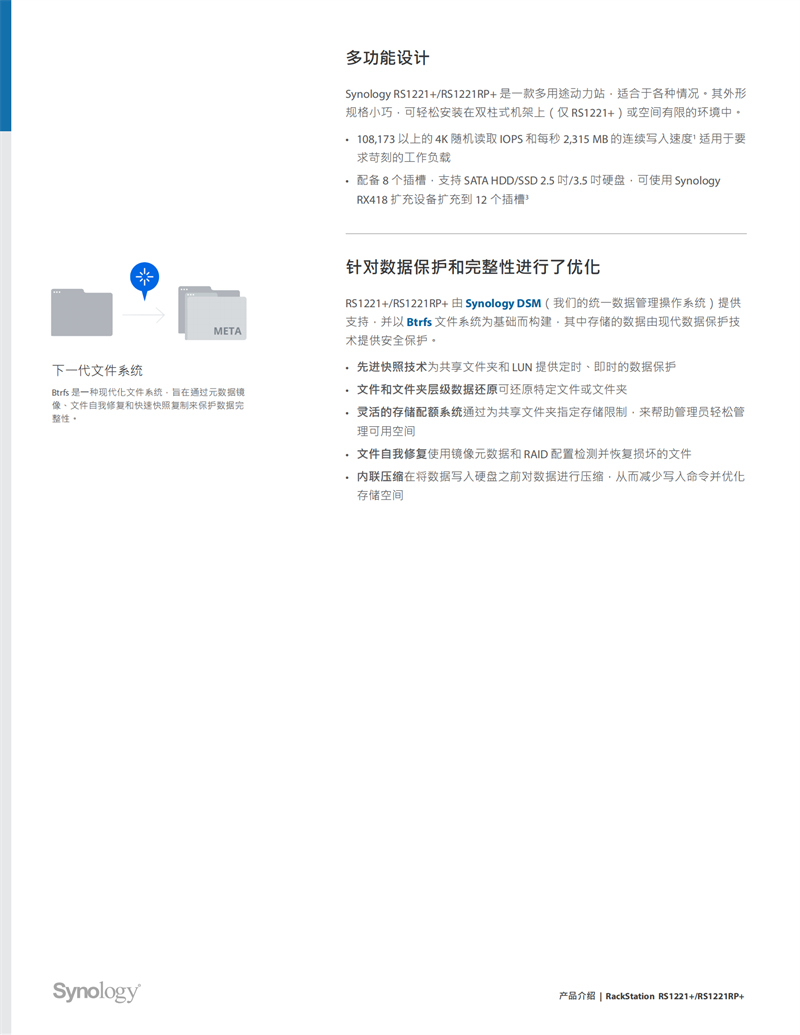Click the arrow between the two folders
Viewport: 800px width, 1035px height.
coord(143,314)
